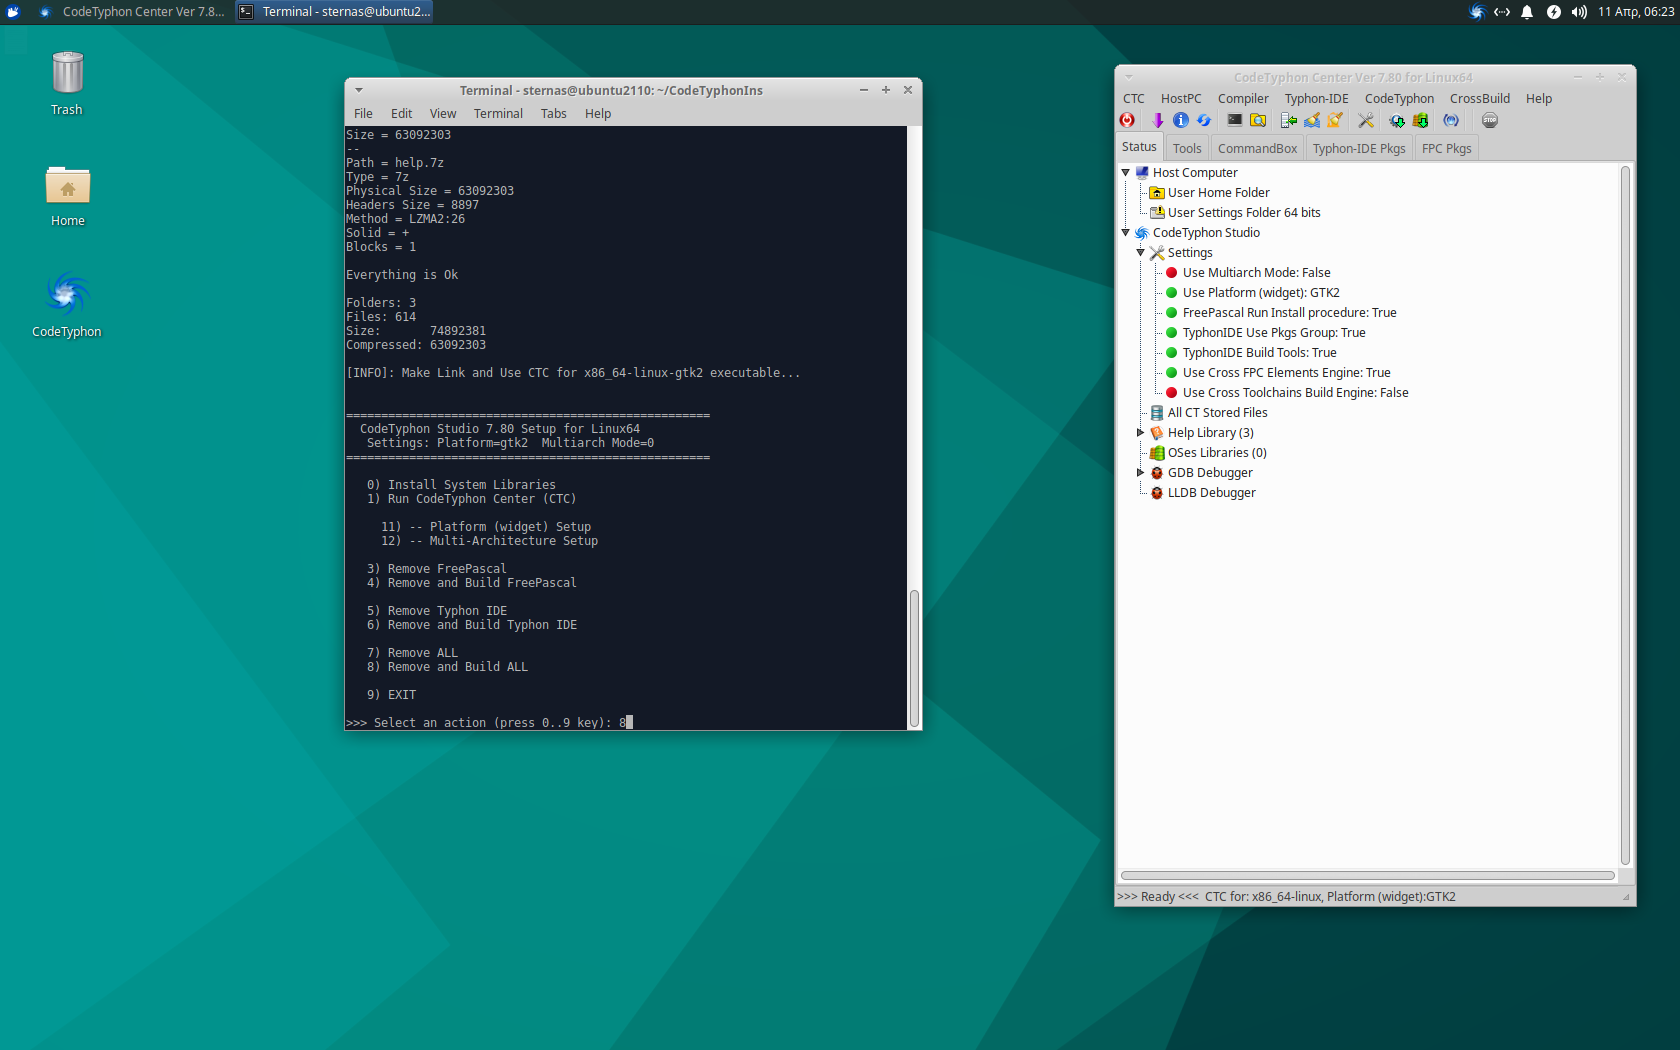
Task: Open the CTC menu
Action: pos(1134,99)
